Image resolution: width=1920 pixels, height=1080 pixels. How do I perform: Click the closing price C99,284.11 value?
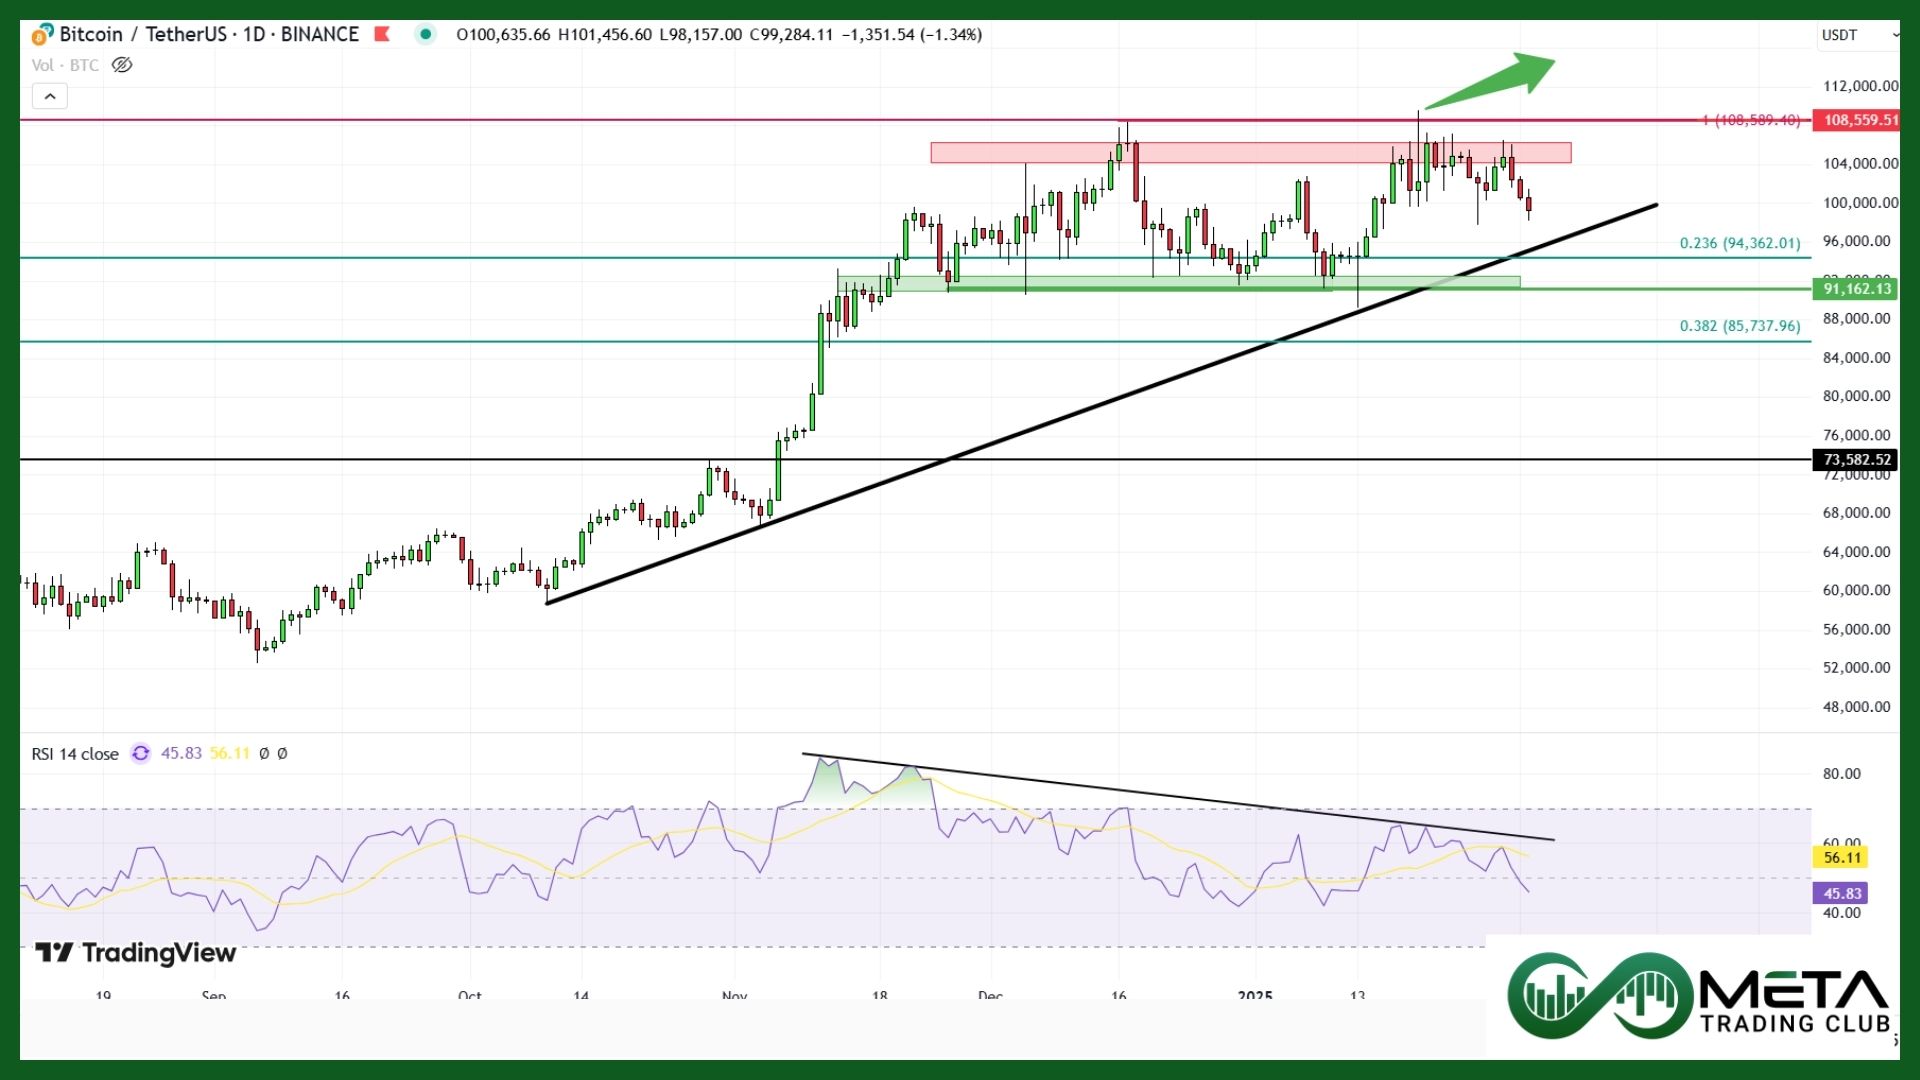pyautogui.click(x=791, y=34)
